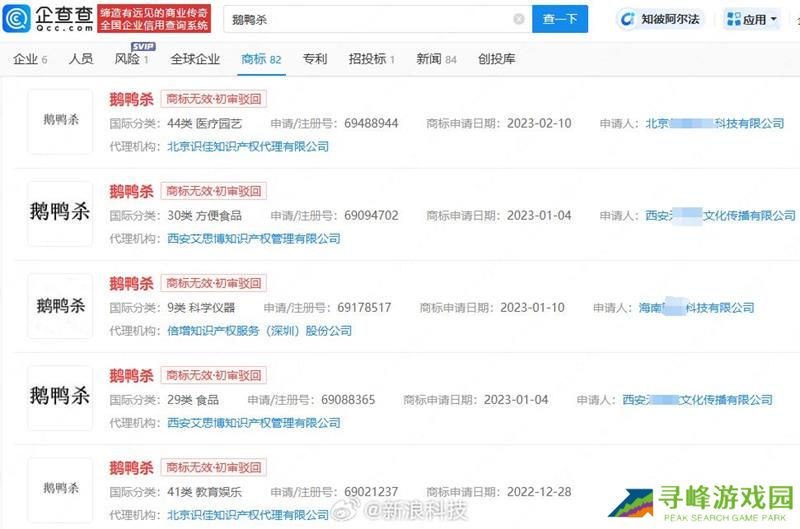Image resolution: width=800 pixels, height=529 pixels.
Task: Click the Qcc.com logo
Action: click(x=48, y=19)
